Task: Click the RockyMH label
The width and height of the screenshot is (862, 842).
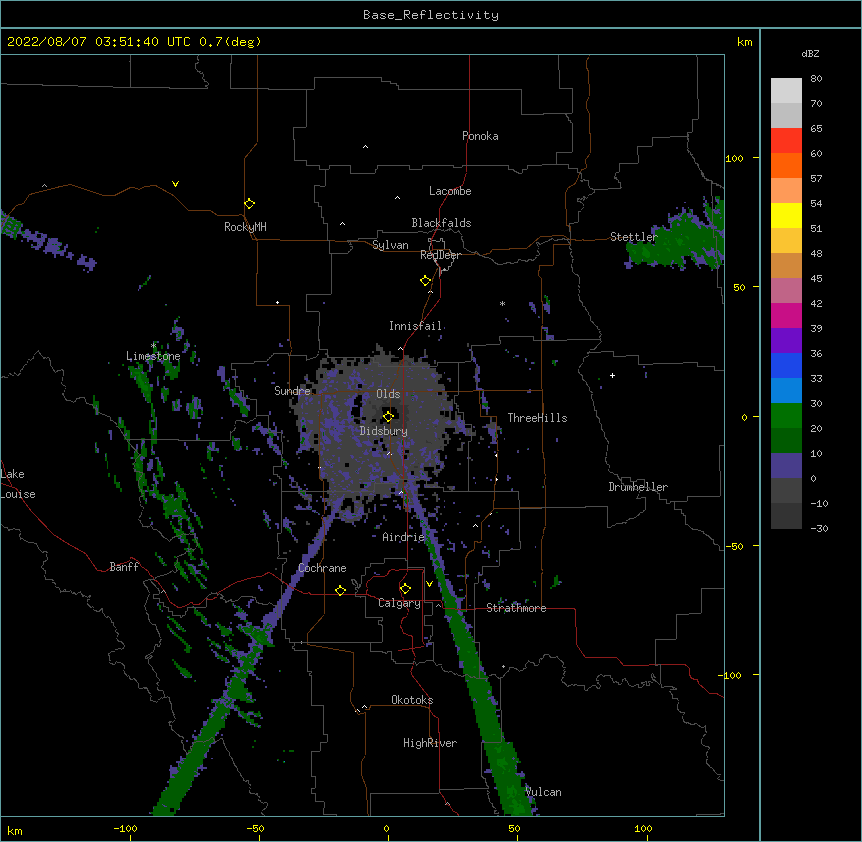Action: [245, 226]
